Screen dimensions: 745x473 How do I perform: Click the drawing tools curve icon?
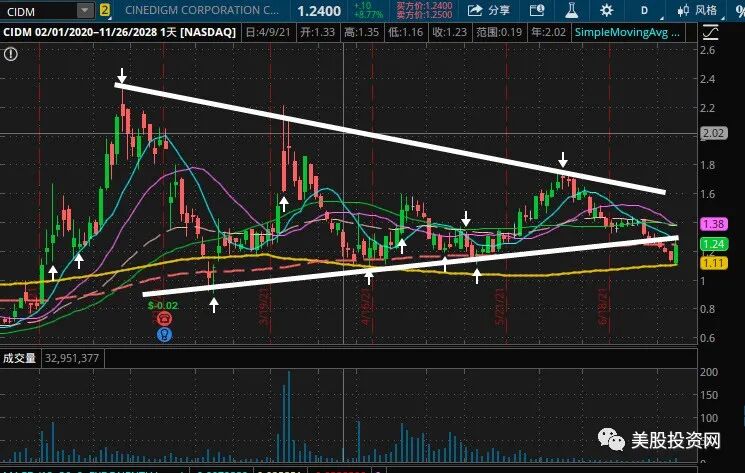click(710, 32)
